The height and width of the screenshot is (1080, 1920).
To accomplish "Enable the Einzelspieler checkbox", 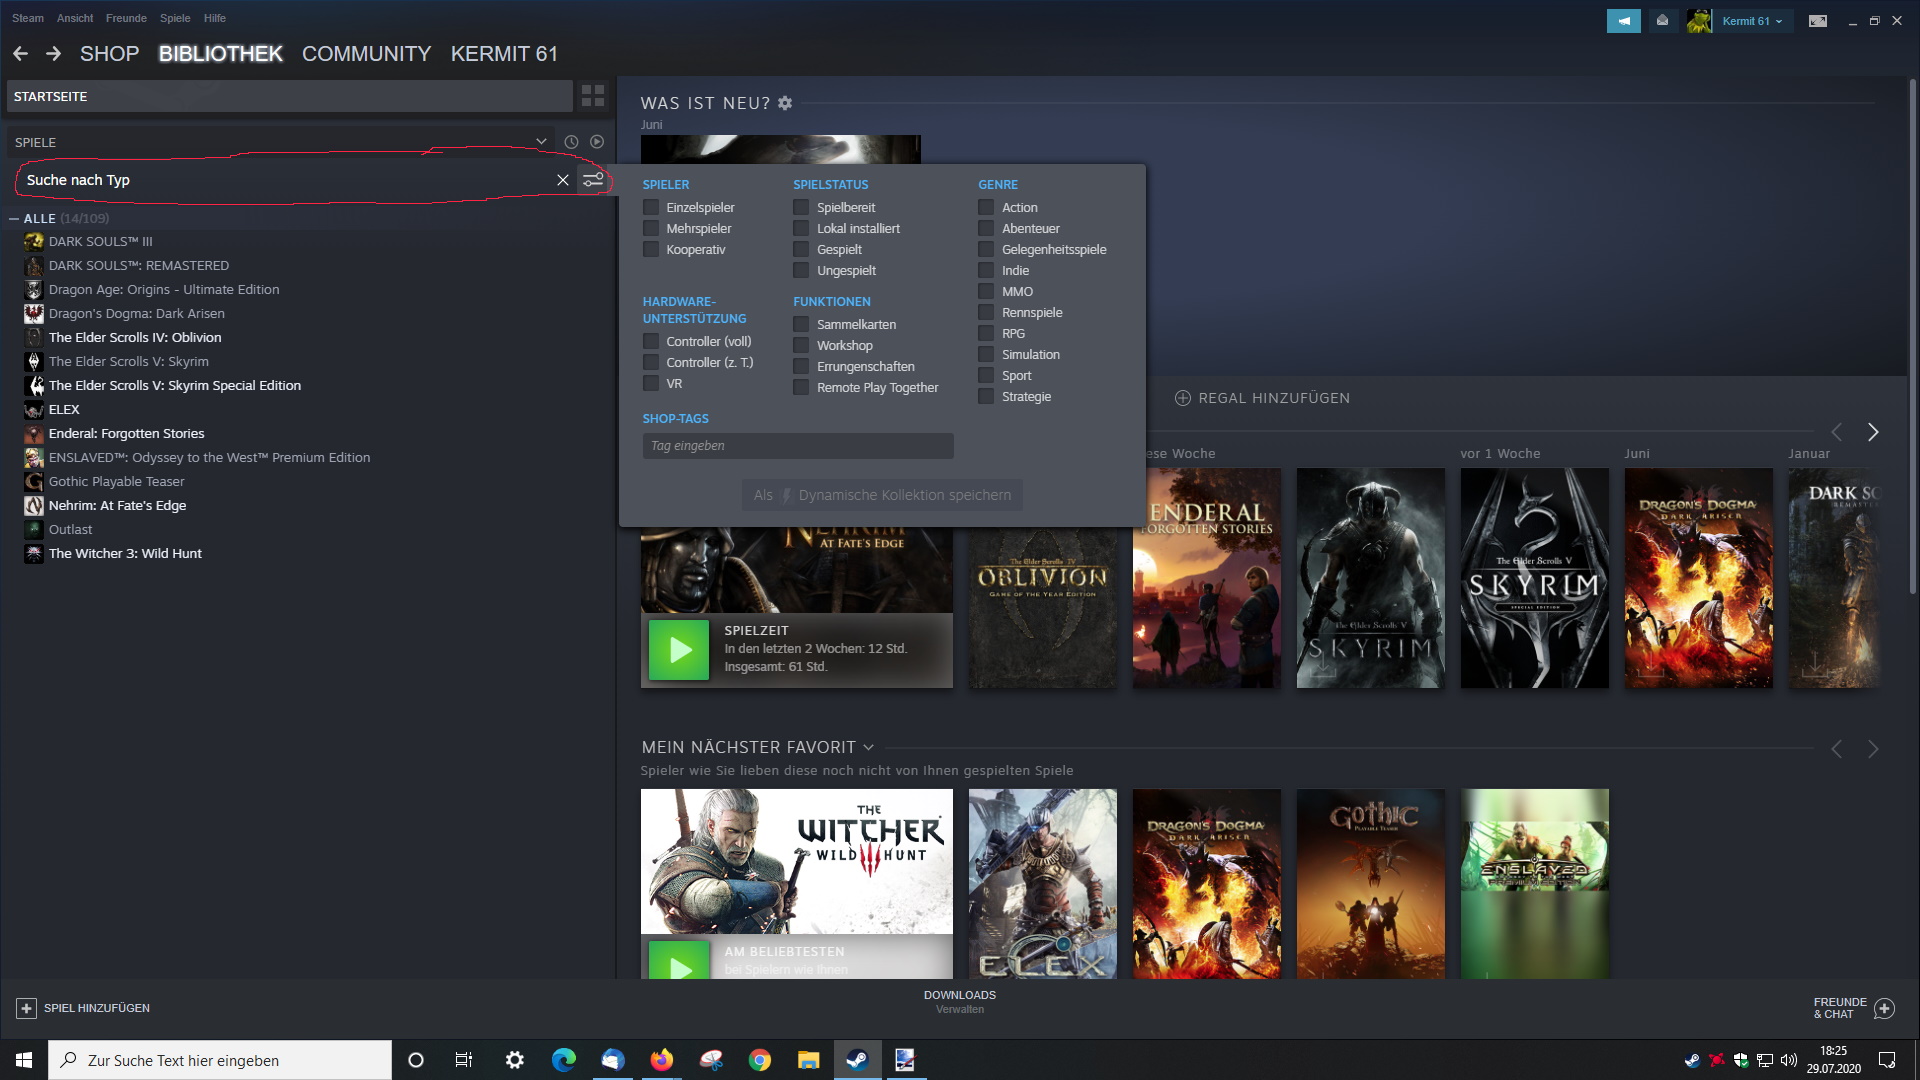I will [651, 207].
